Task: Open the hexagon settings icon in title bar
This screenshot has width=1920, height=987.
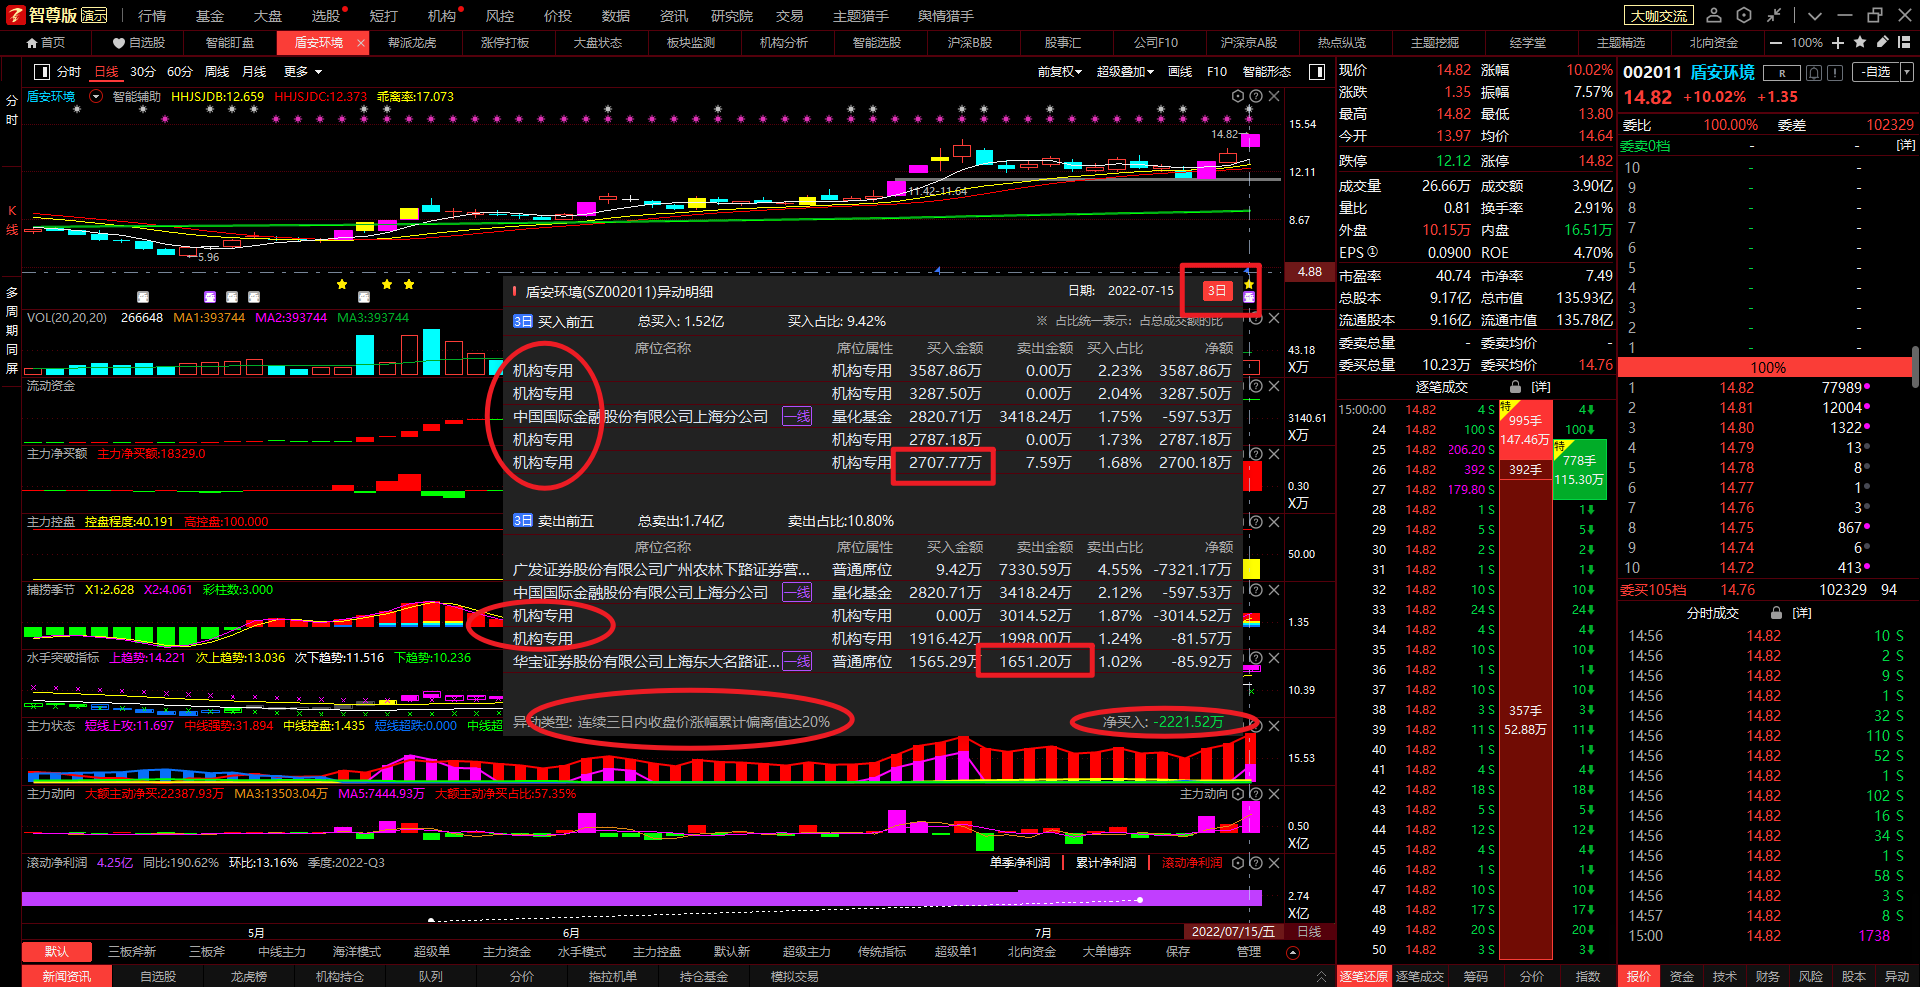Action: pyautogui.click(x=1744, y=15)
